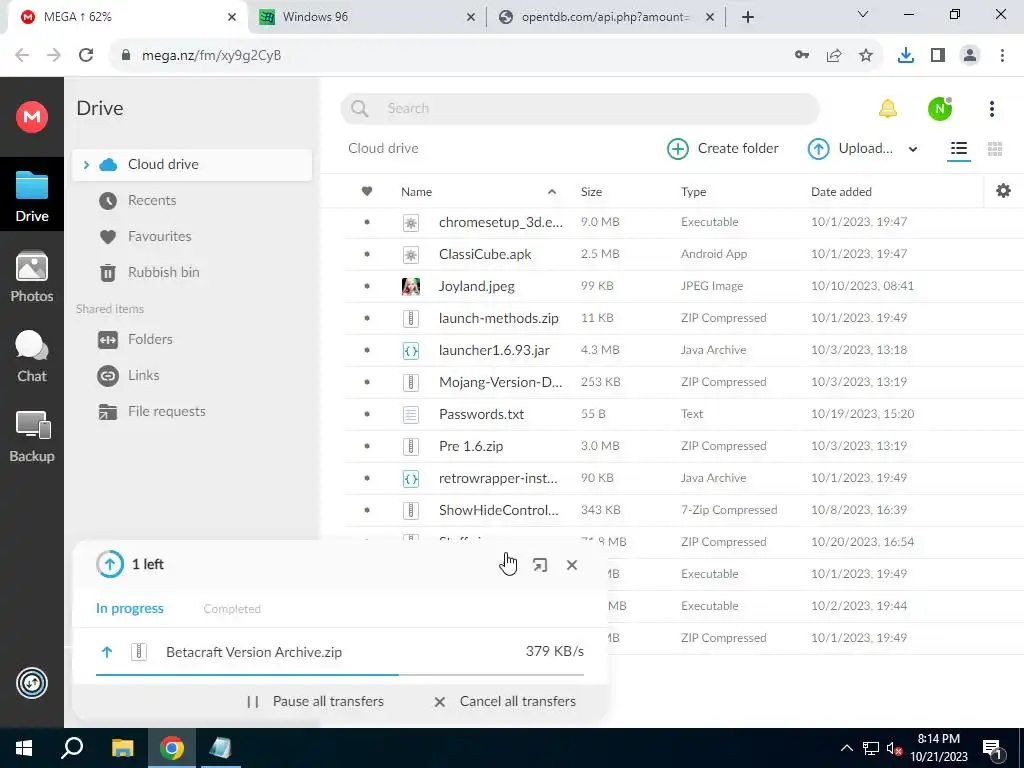1024x768 pixels.
Task: Select Betacraft Version Archive.zip transfer row
Action: click(340, 652)
